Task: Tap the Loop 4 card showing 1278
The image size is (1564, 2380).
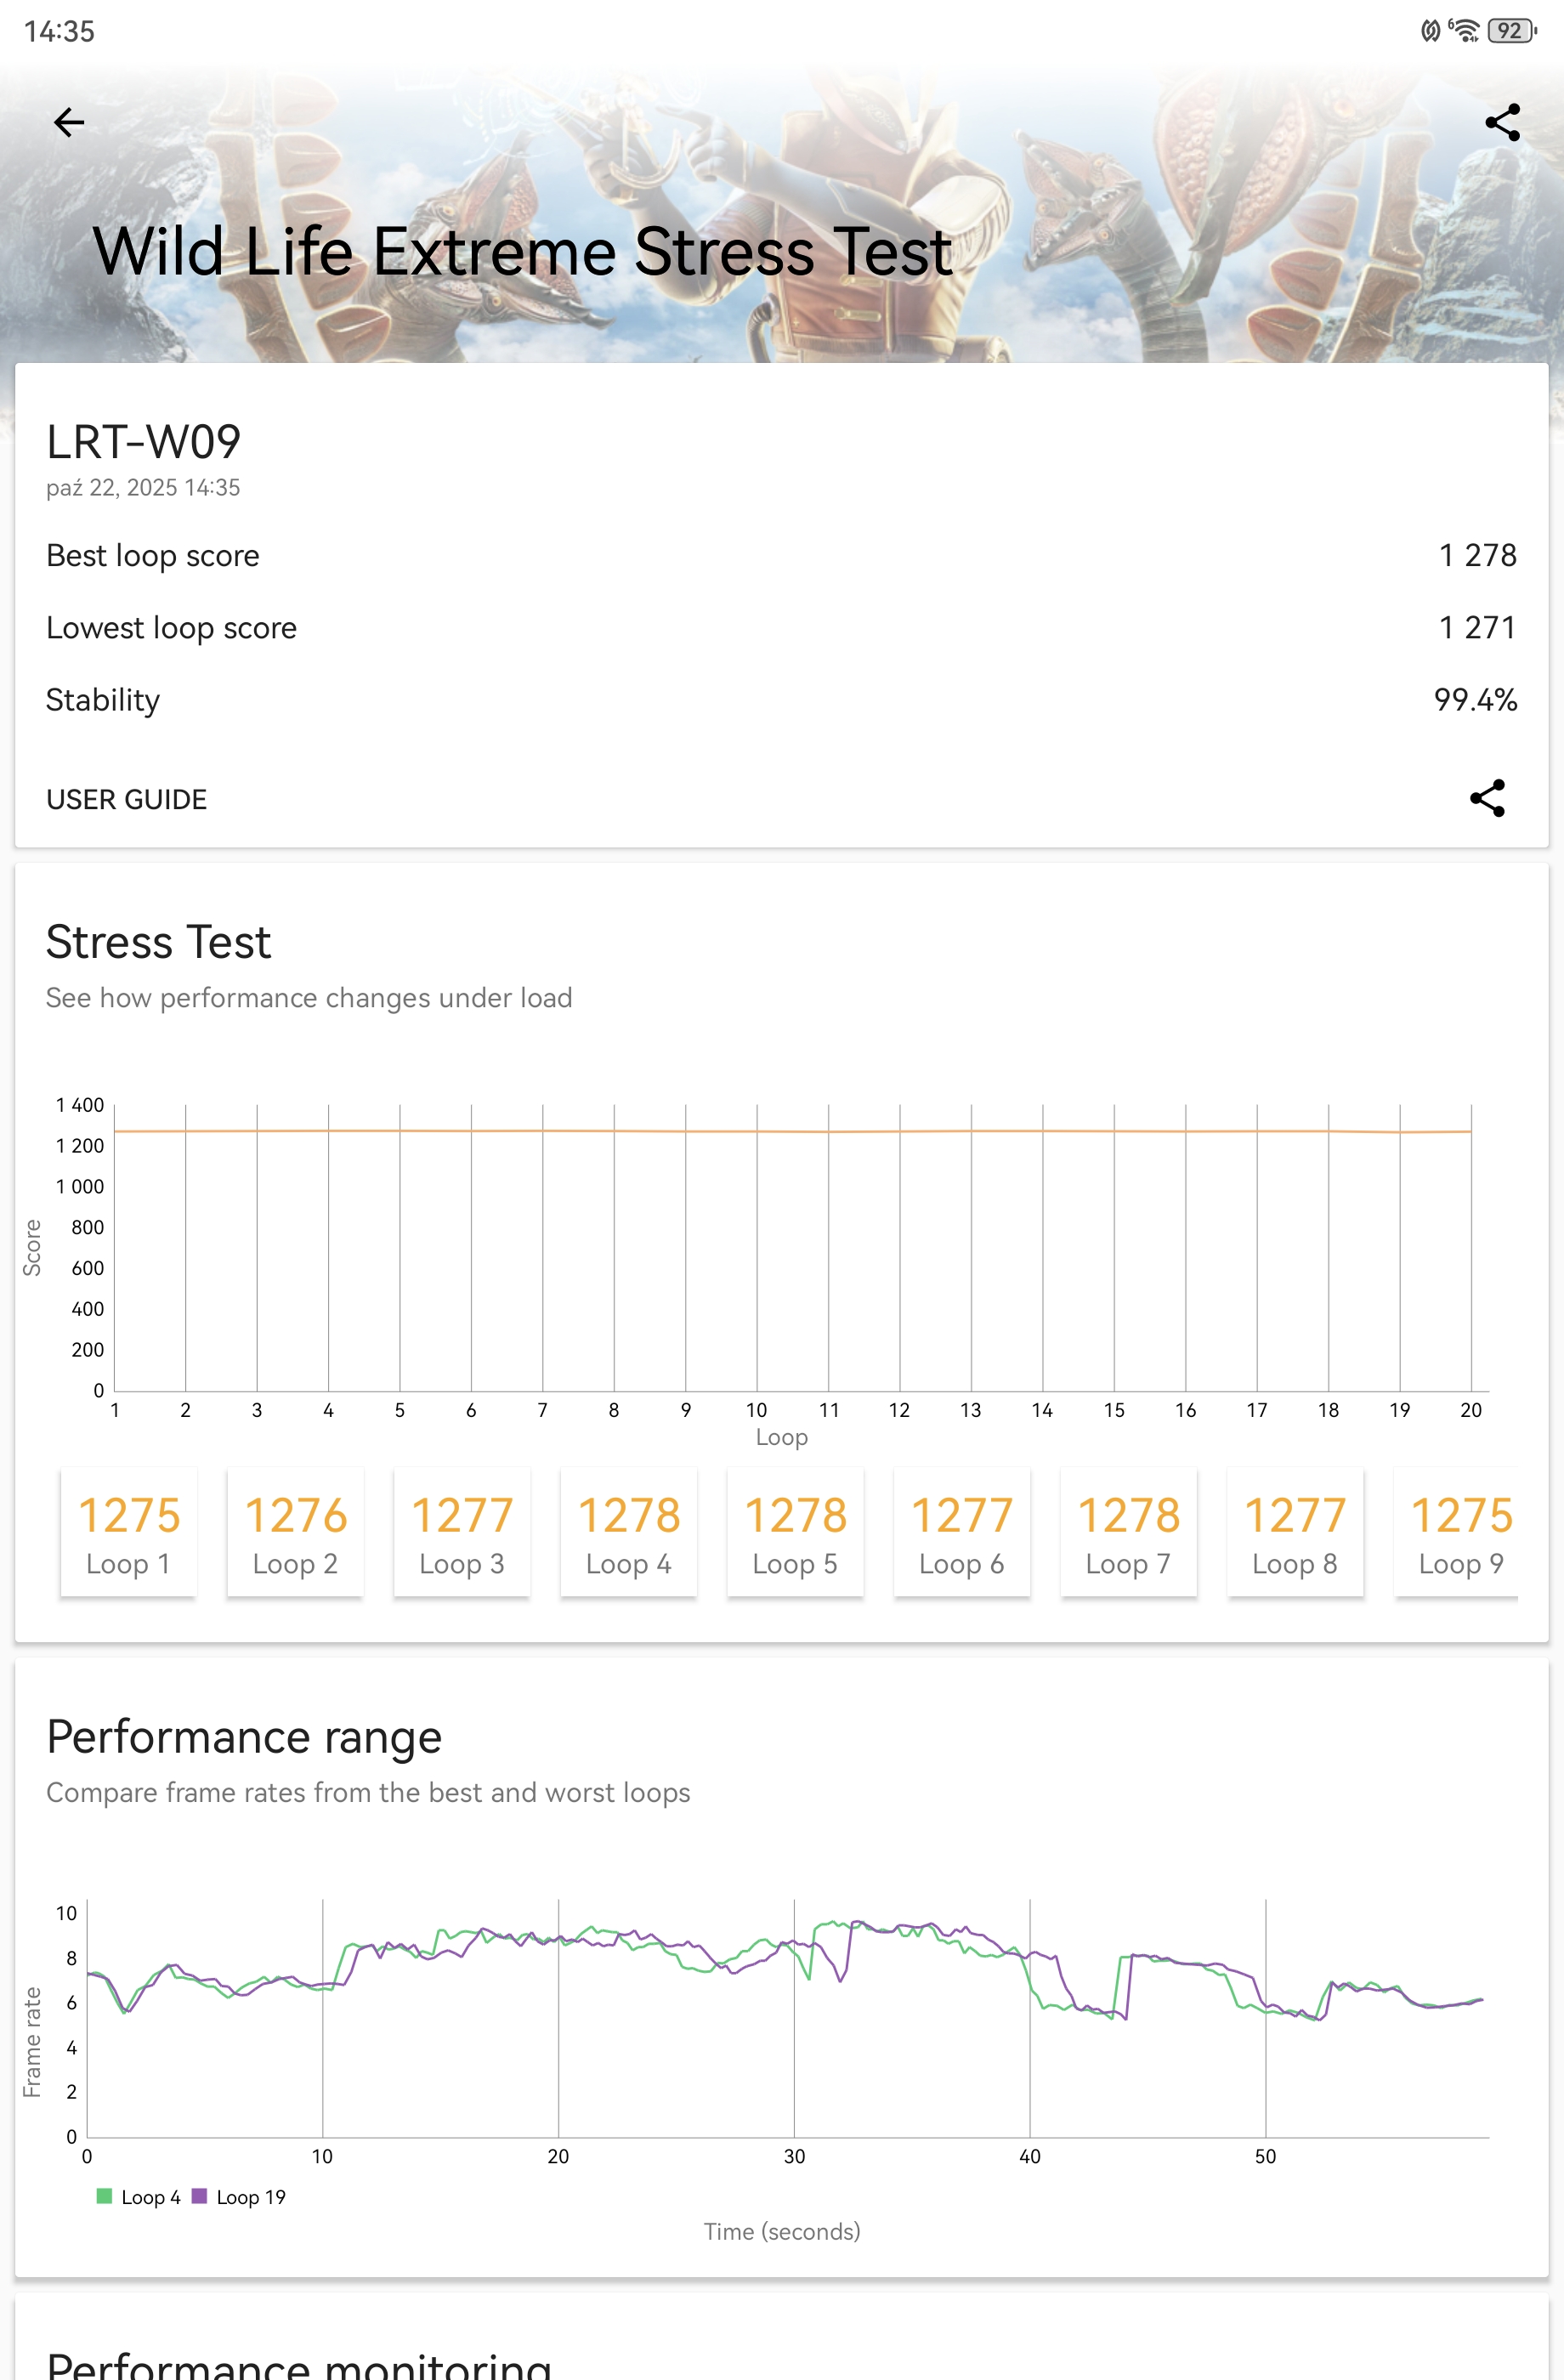Action: point(629,1532)
